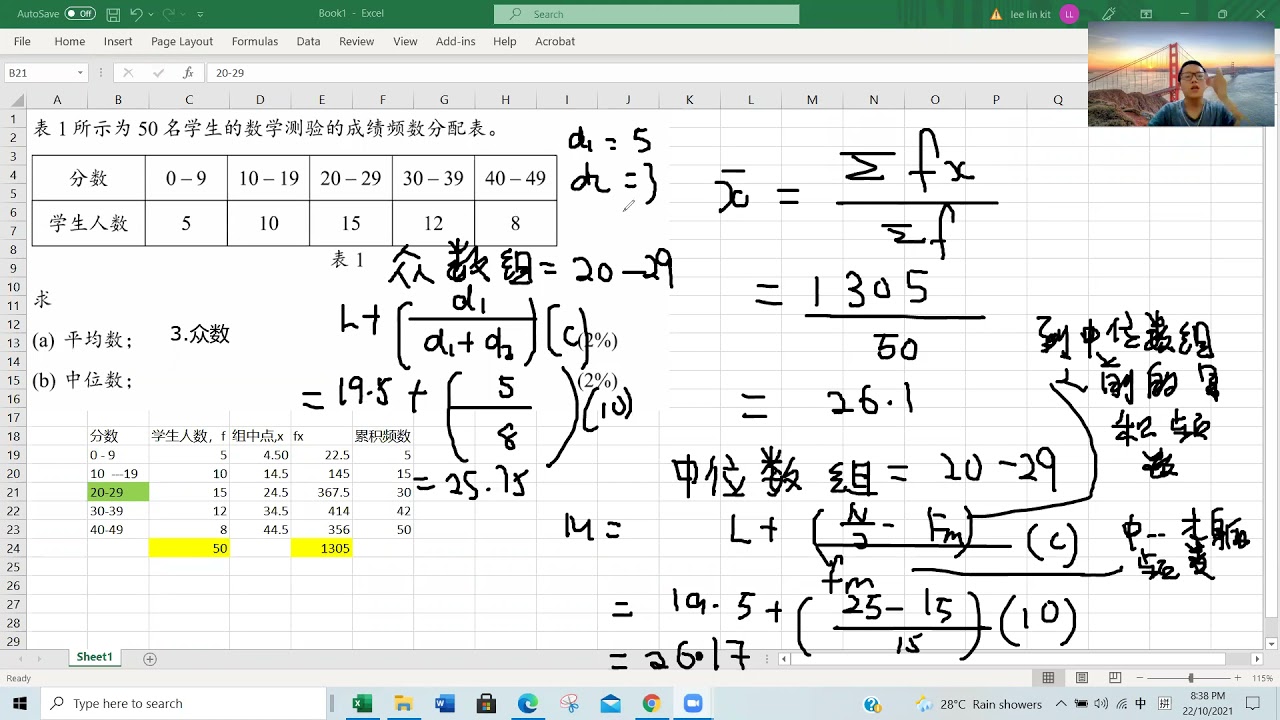This screenshot has width=1280, height=720.
Task: Open the Acrobat tab
Action: tap(555, 41)
